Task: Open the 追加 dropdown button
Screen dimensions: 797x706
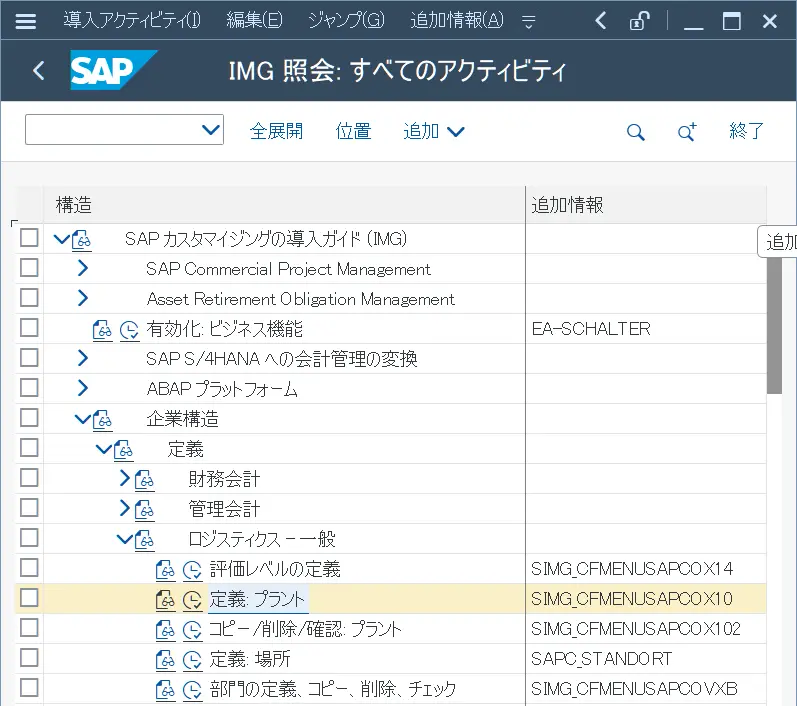Action: click(x=434, y=132)
